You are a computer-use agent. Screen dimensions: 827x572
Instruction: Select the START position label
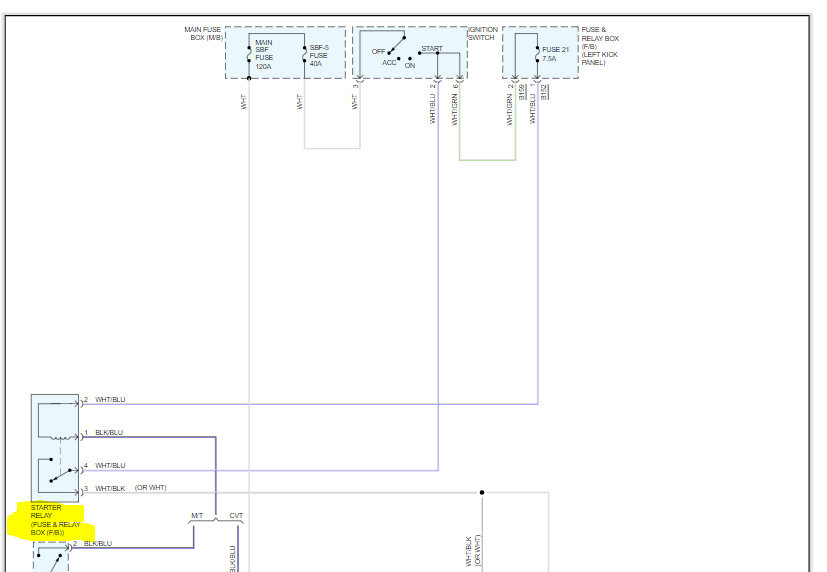(431, 49)
